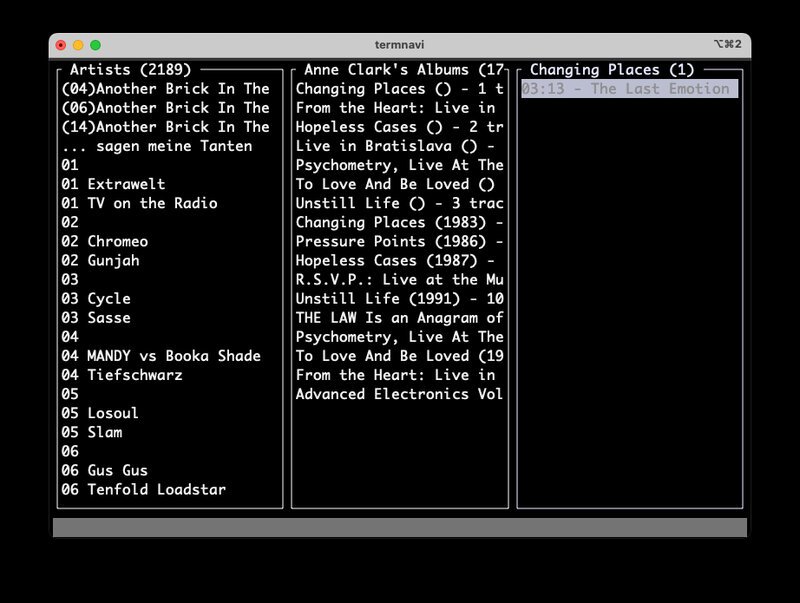This screenshot has width=800, height=603.
Task: Select the 02 Gunjah artist
Action: (101, 261)
